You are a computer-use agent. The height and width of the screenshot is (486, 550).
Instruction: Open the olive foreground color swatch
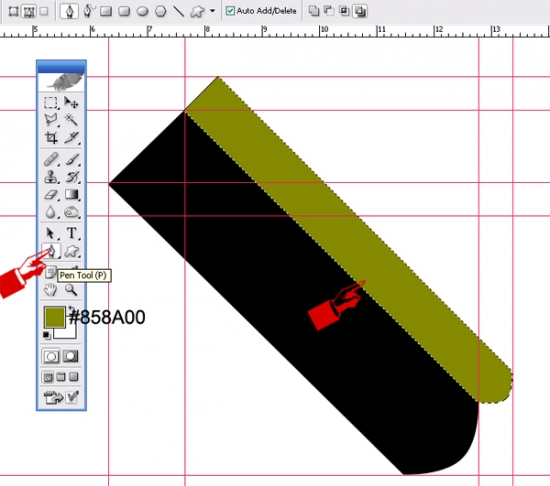(54, 317)
